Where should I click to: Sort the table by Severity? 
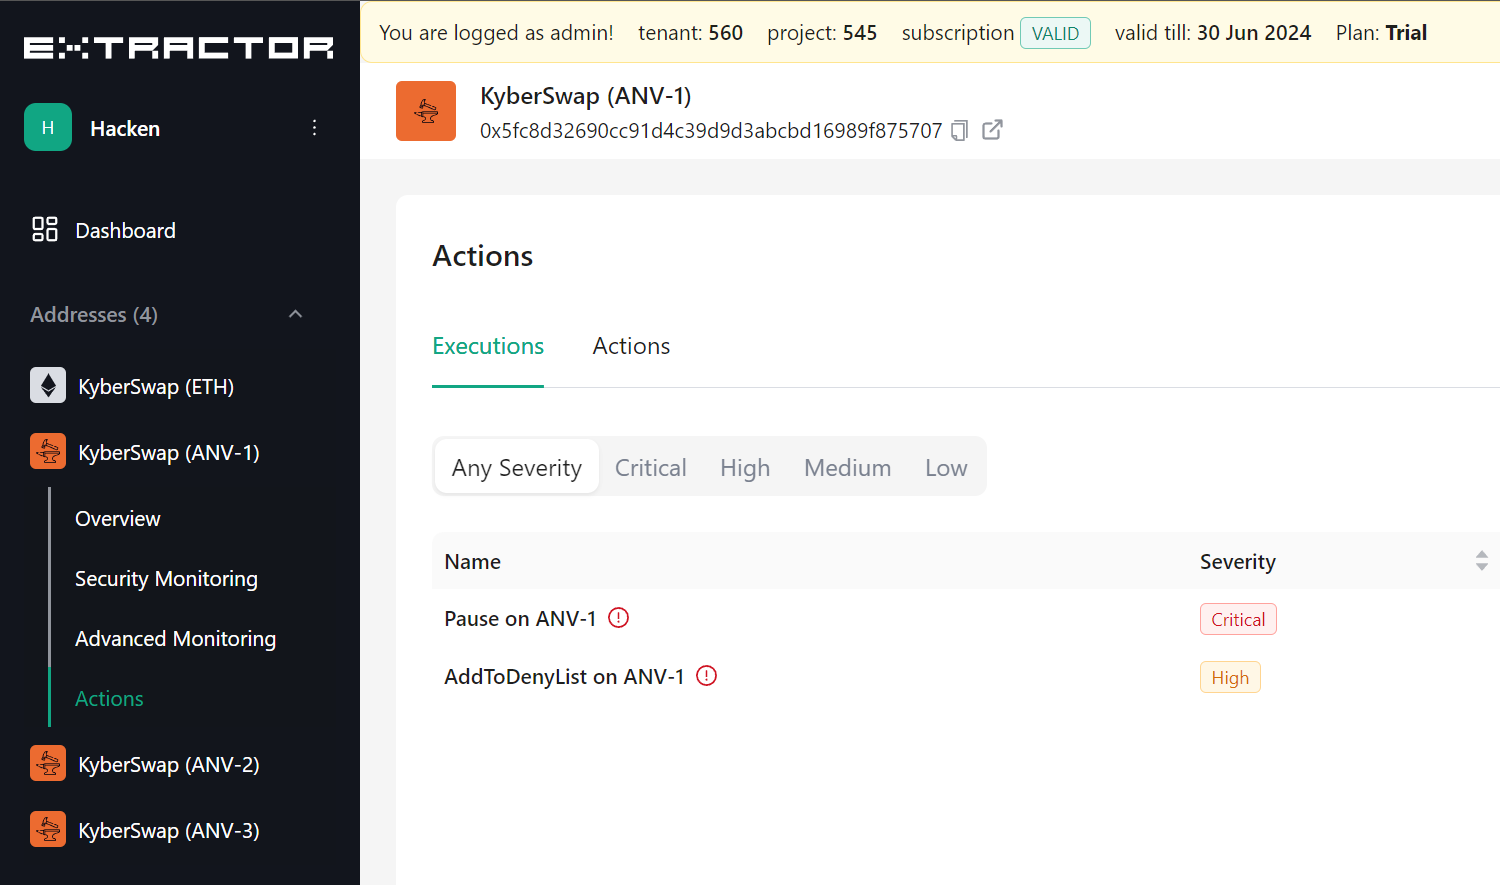(1481, 561)
